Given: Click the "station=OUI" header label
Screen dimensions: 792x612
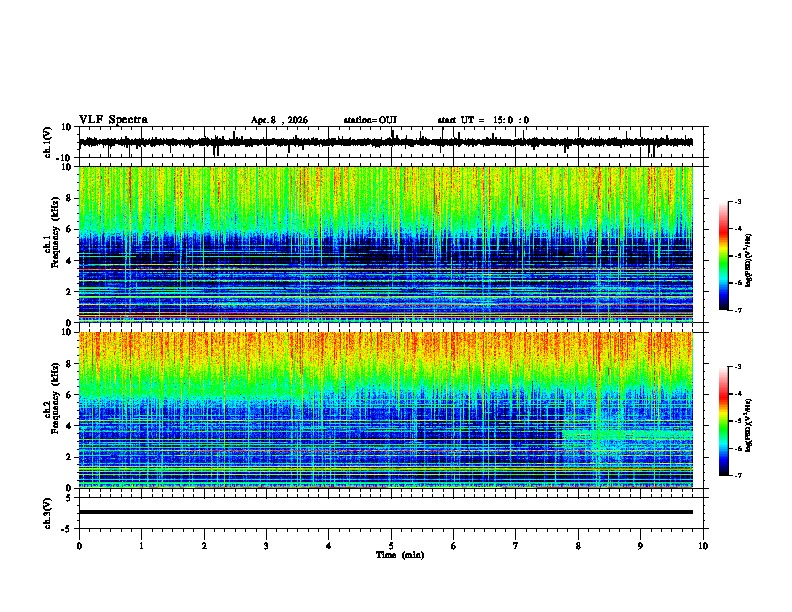Looking at the screenshot, I should tap(370, 120).
